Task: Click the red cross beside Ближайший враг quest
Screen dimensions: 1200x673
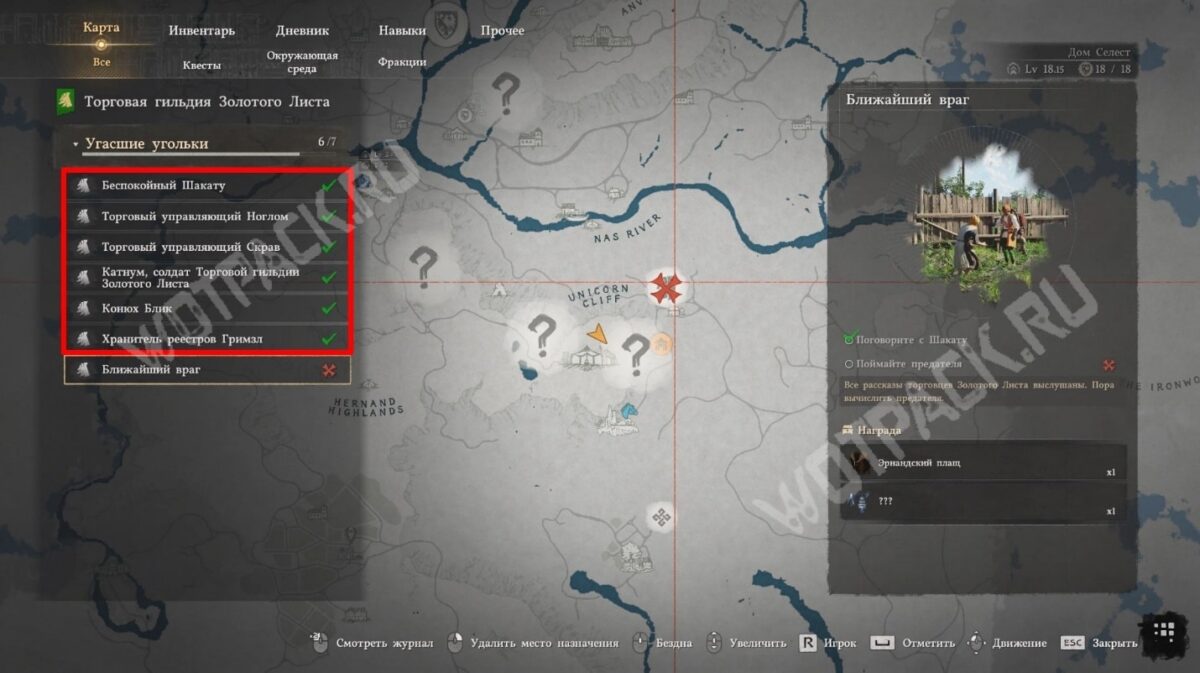Action: click(x=327, y=370)
